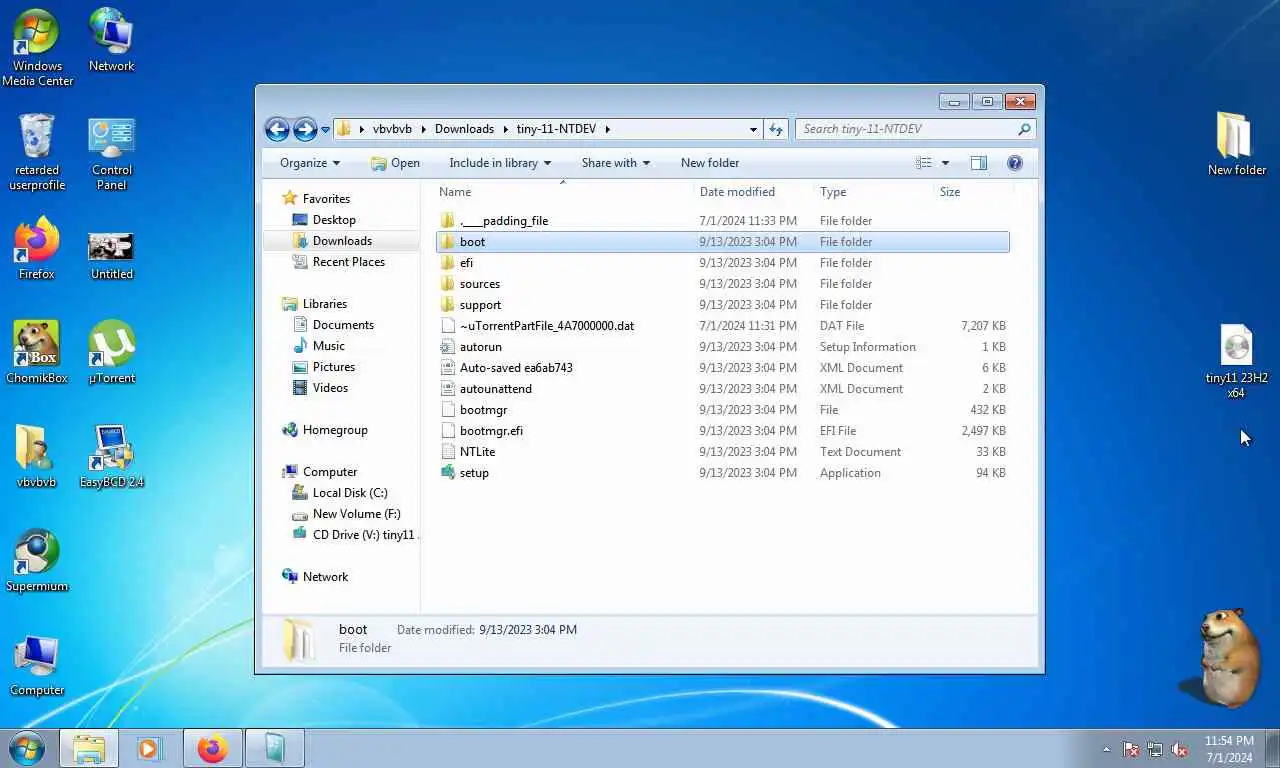Select the Supermium desktop shortcut
This screenshot has height=768, width=1280.
click(37, 560)
